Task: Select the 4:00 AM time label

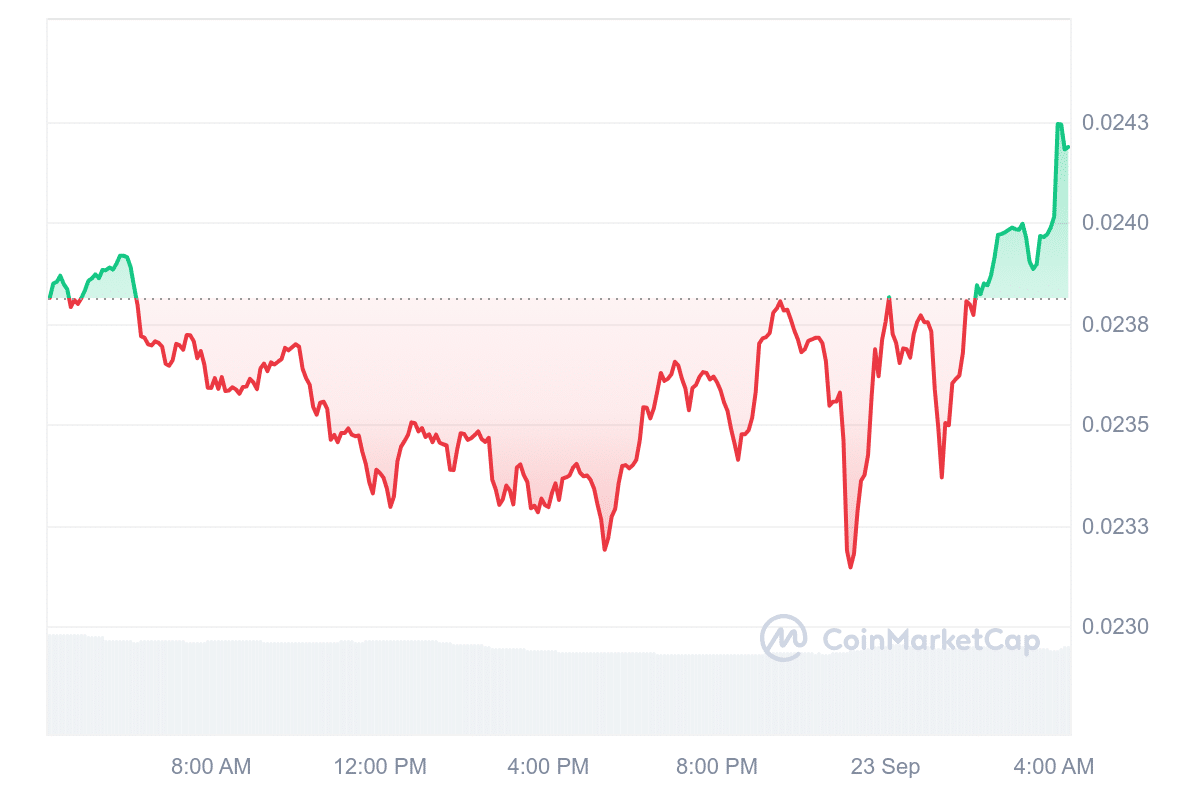Action: coord(1053,767)
